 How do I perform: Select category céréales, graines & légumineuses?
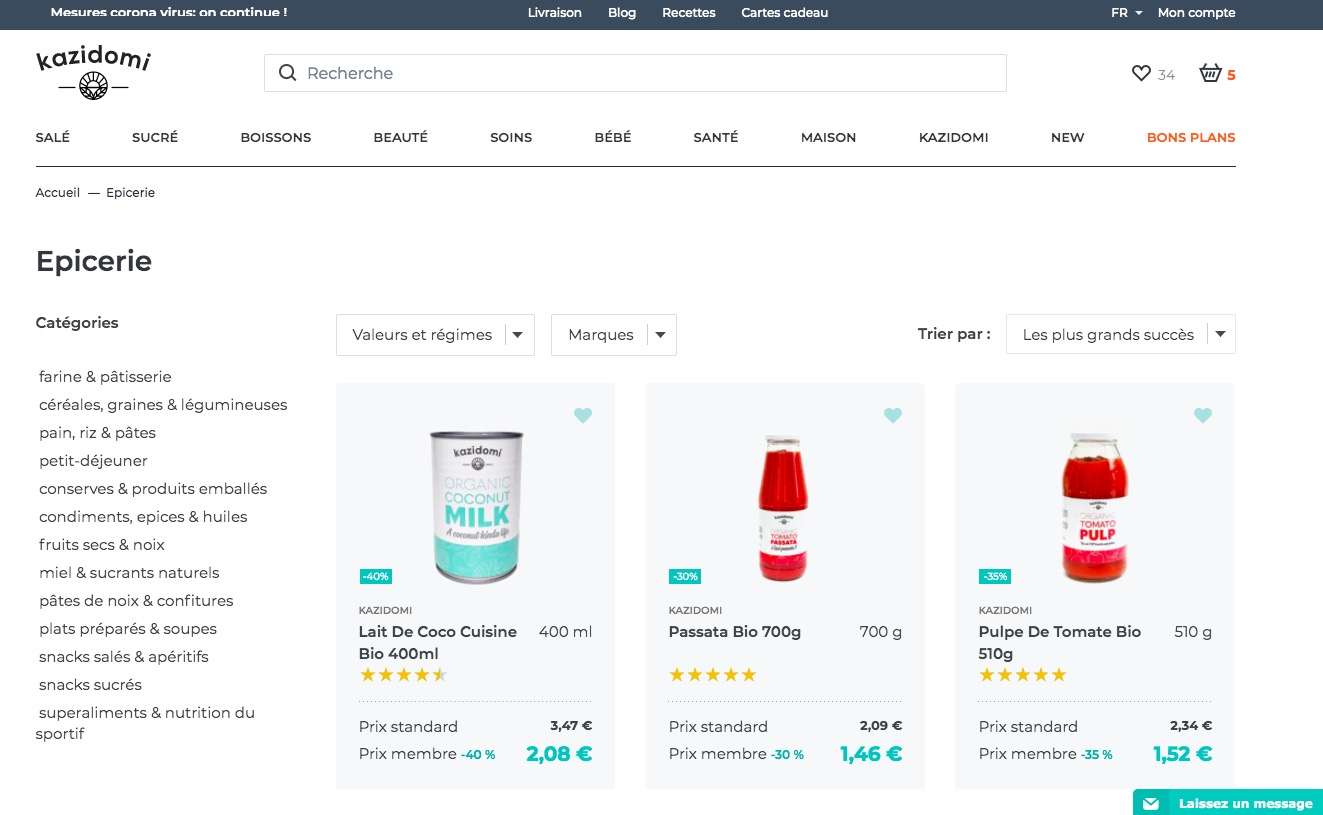(x=163, y=405)
